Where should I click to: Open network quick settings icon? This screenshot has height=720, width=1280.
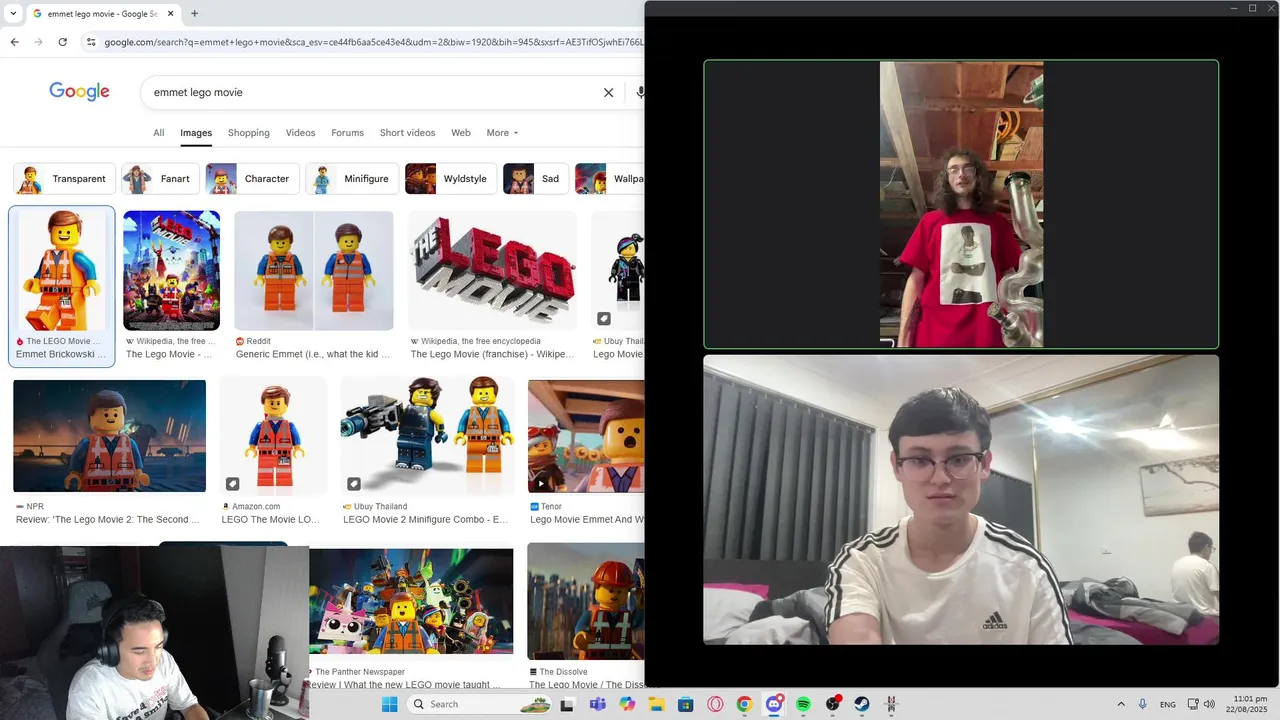[x=1193, y=704]
